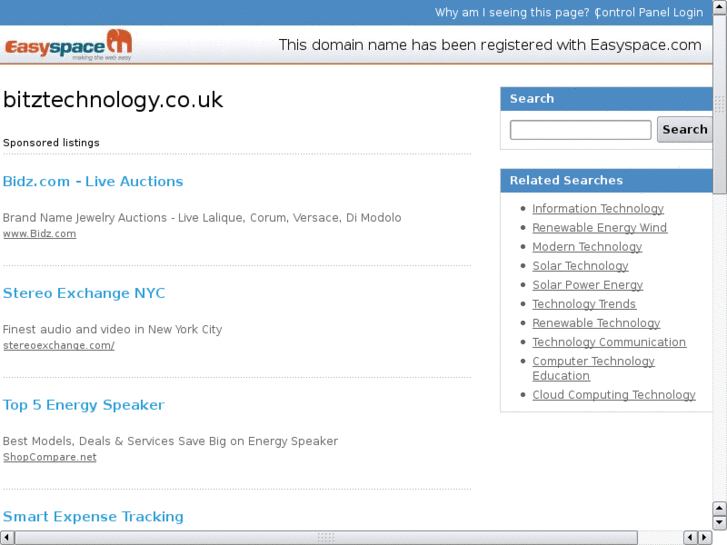
Task: Click 'Best Models, Deals & Services' description text
Action: pyautogui.click(x=170, y=441)
